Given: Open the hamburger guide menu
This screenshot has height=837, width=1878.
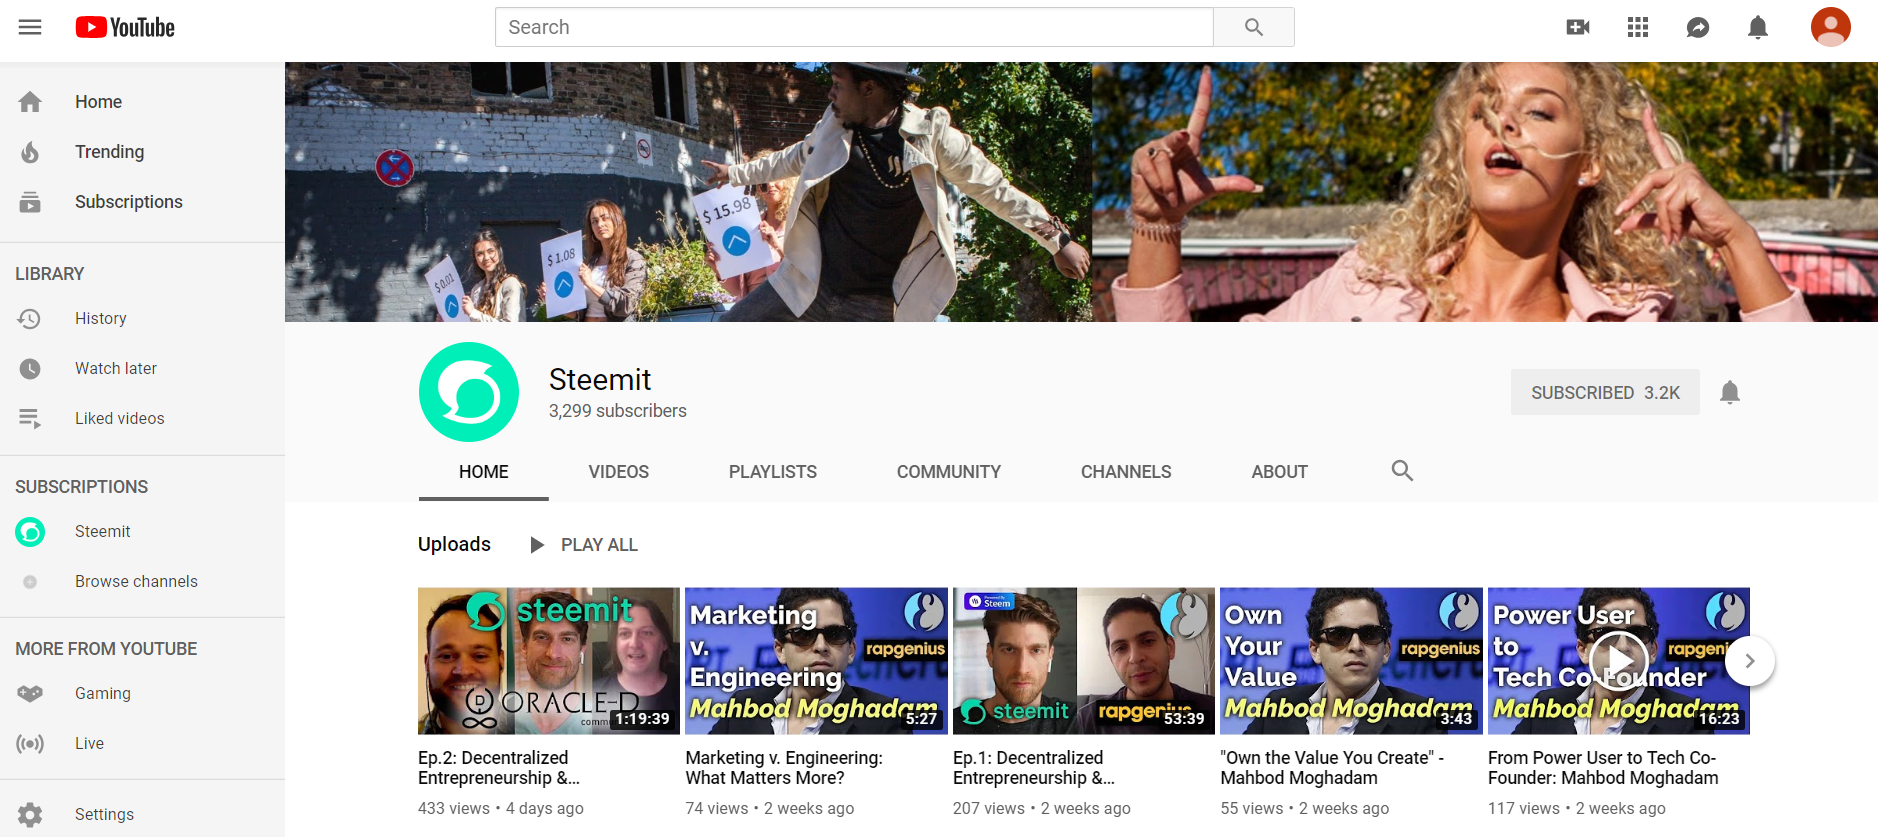Looking at the screenshot, I should pos(30,27).
